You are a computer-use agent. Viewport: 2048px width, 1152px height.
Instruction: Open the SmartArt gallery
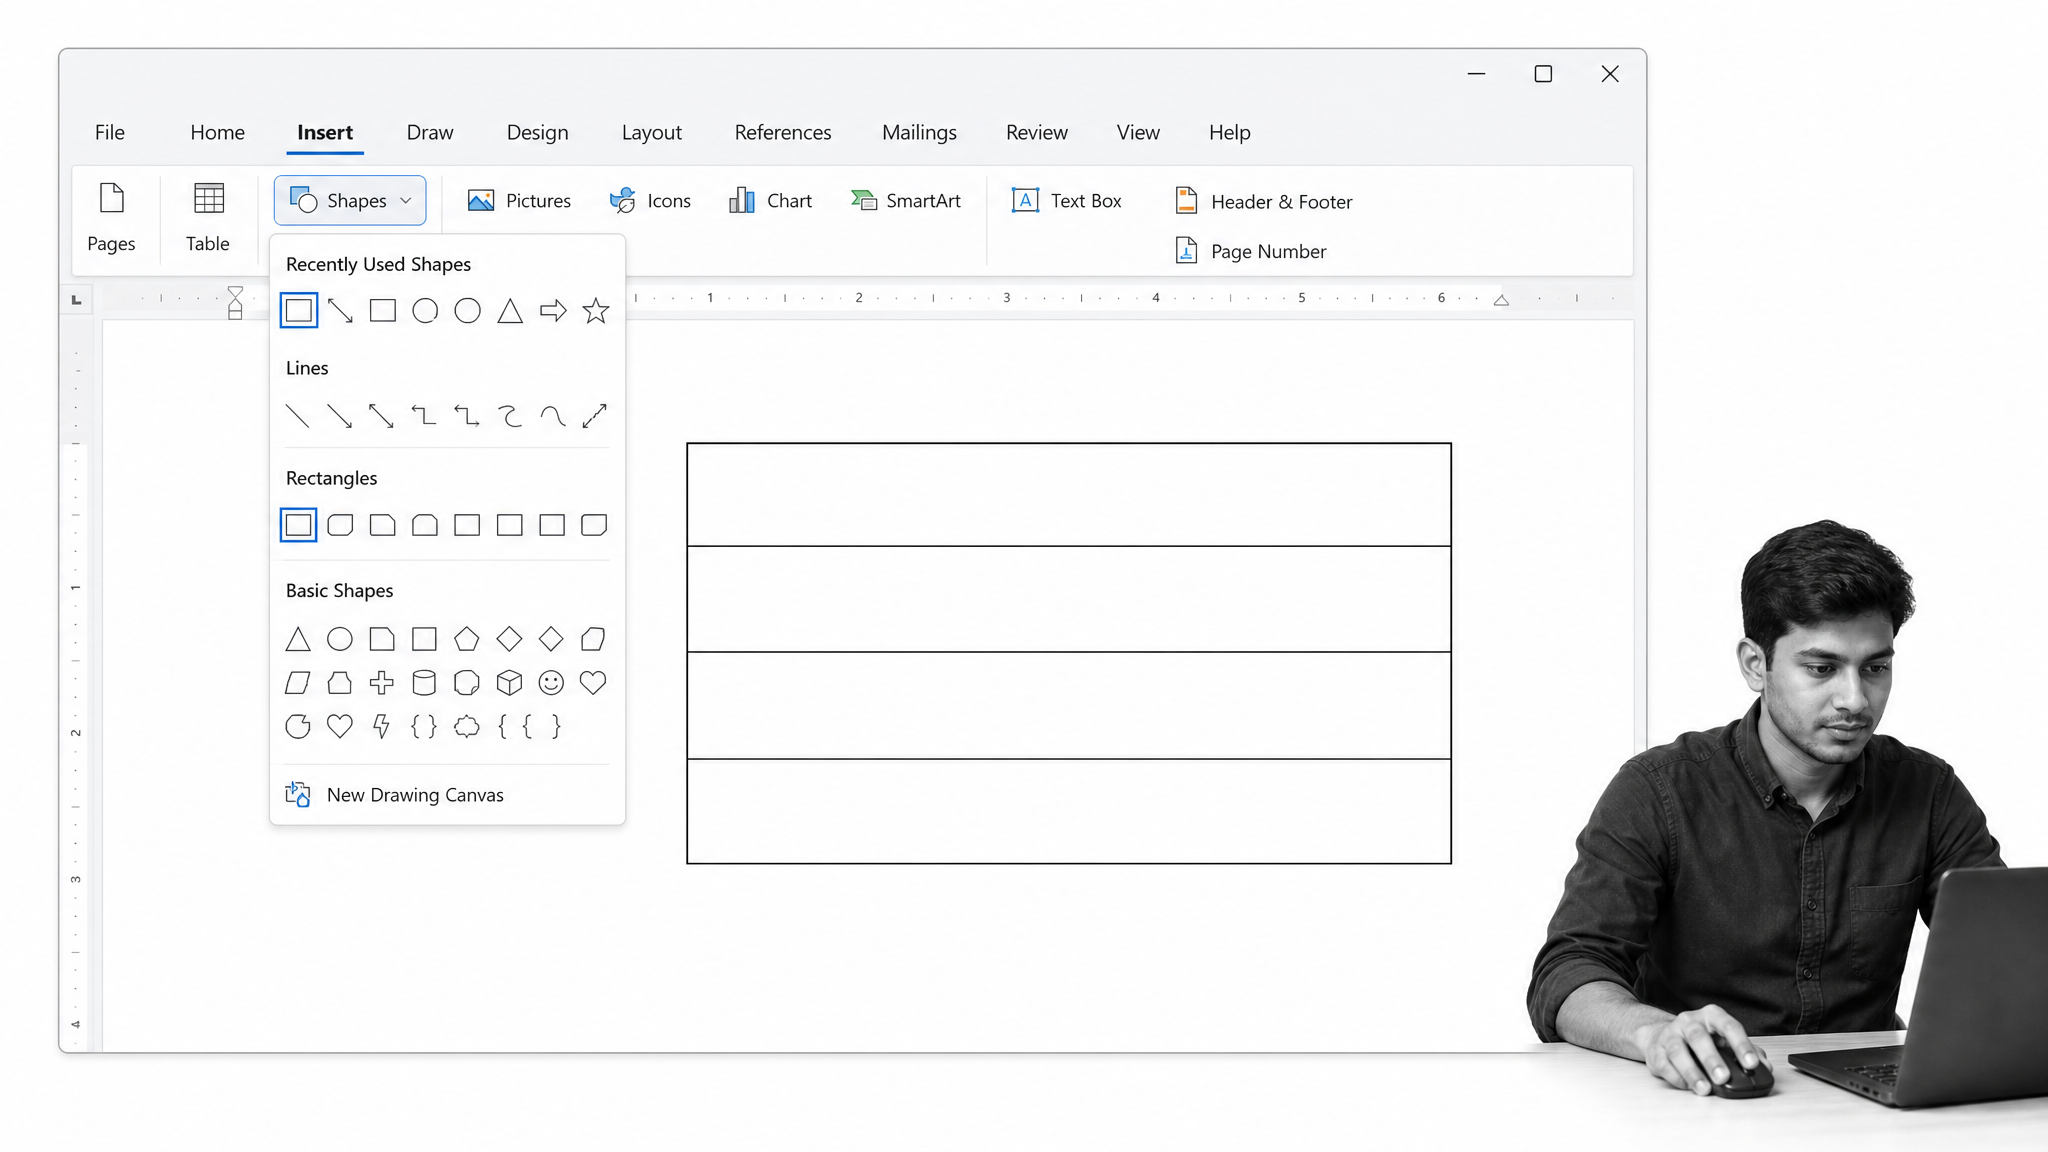(906, 201)
